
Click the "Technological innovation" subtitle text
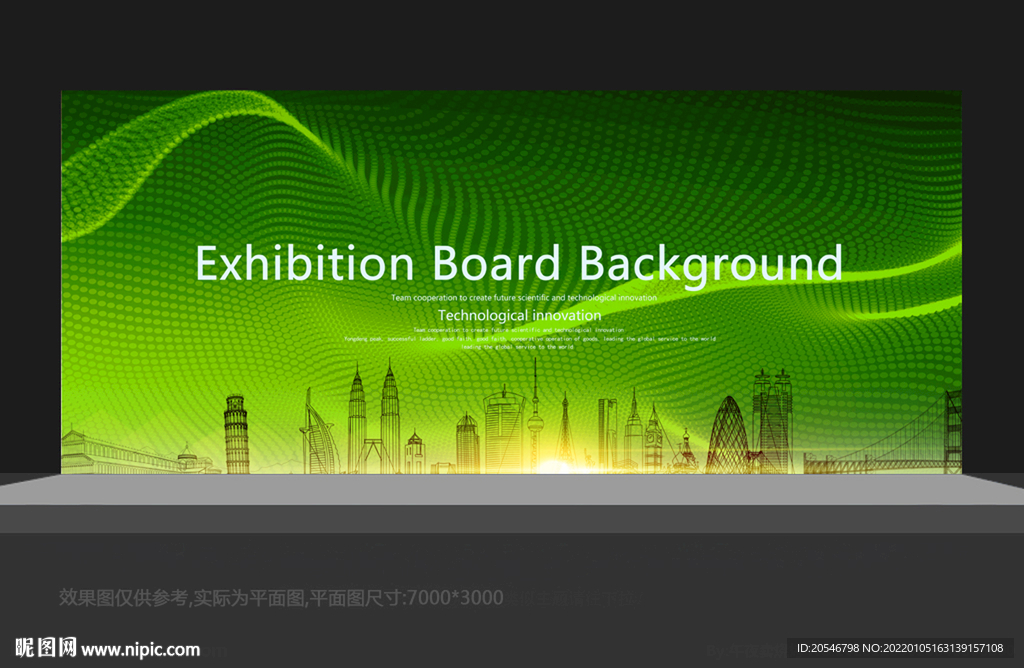tap(520, 315)
